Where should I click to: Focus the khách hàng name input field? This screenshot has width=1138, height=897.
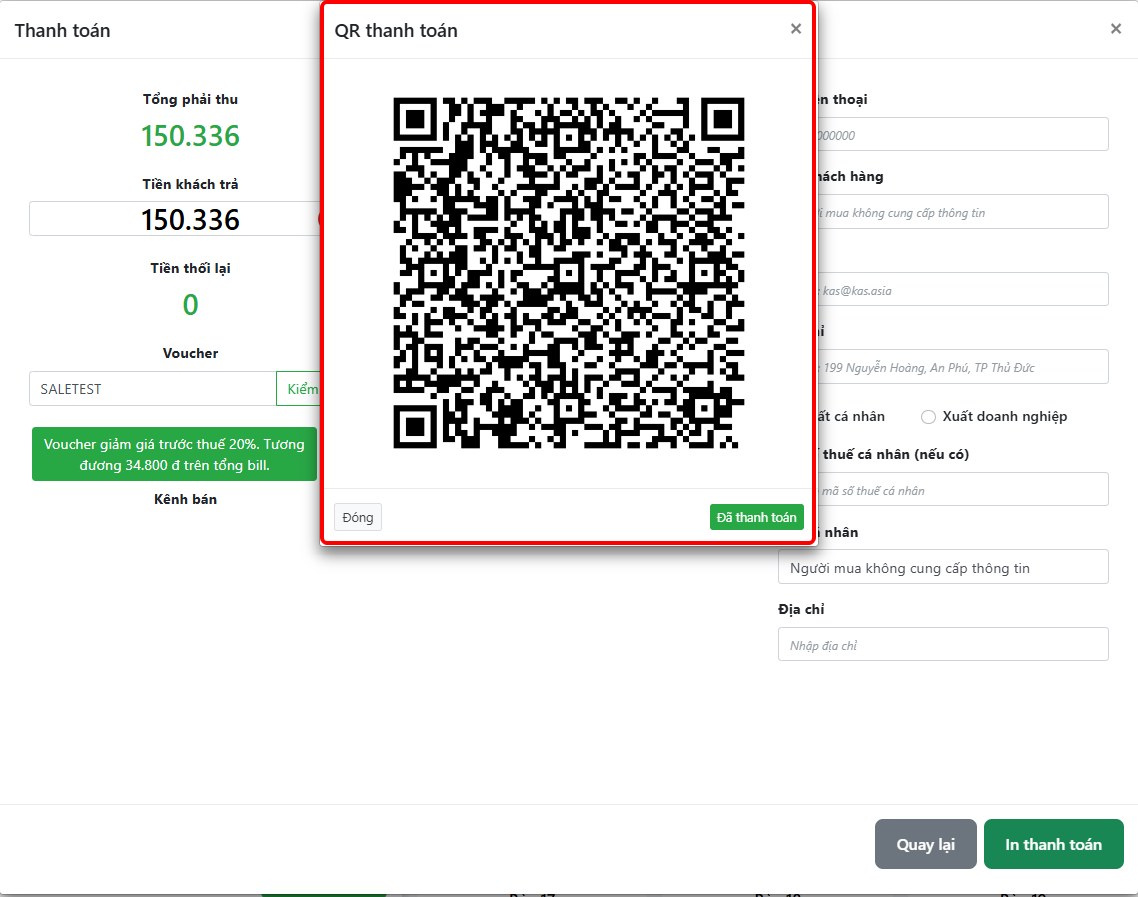[x=960, y=212]
